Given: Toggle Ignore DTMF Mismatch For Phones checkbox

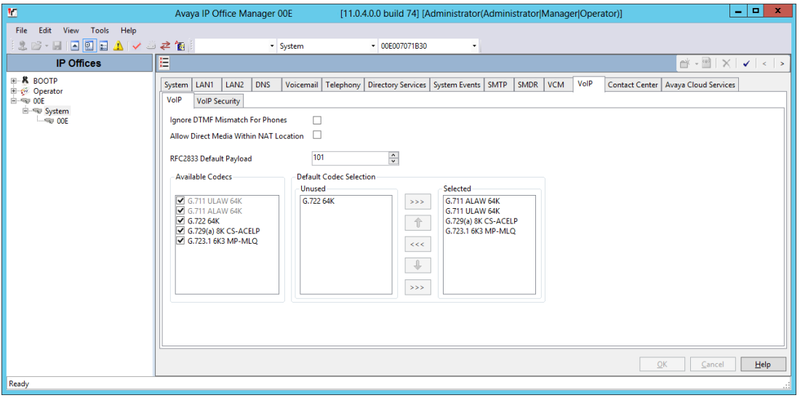Looking at the screenshot, I should tap(317, 120).
